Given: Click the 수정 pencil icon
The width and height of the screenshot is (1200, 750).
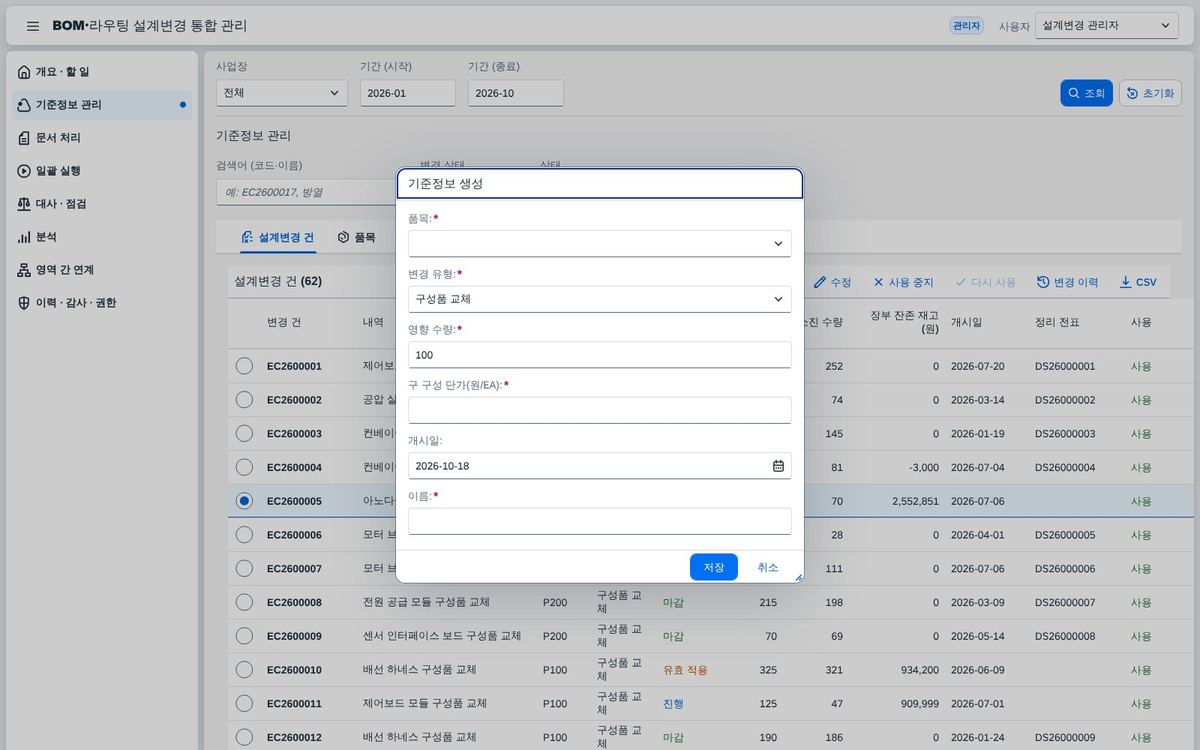Looking at the screenshot, I should 820,282.
